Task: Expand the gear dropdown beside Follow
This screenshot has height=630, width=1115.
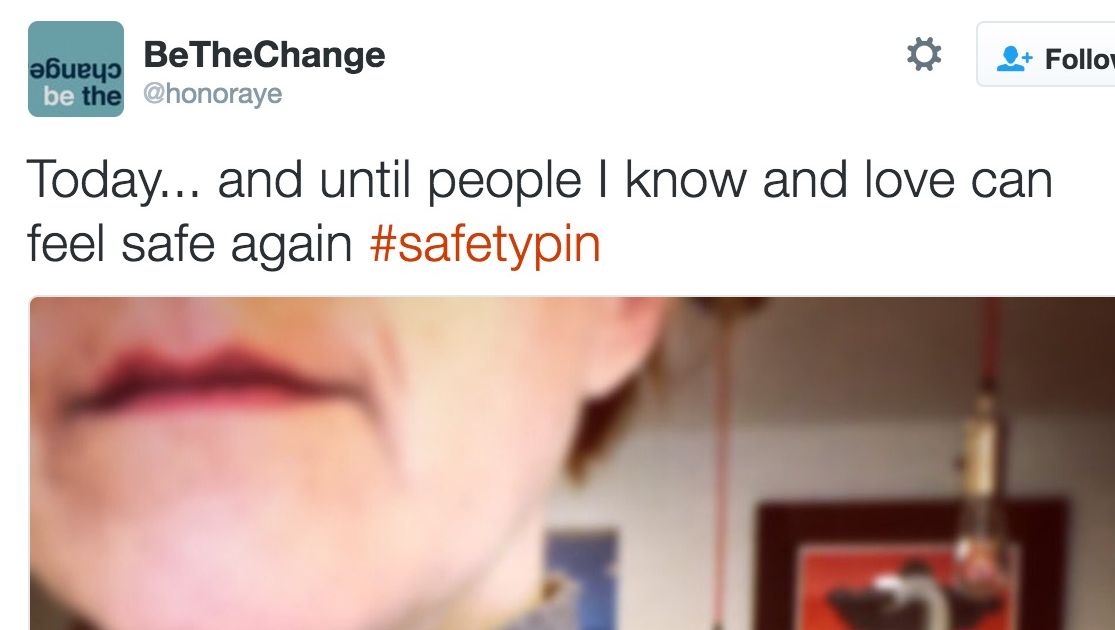Action: click(x=924, y=54)
